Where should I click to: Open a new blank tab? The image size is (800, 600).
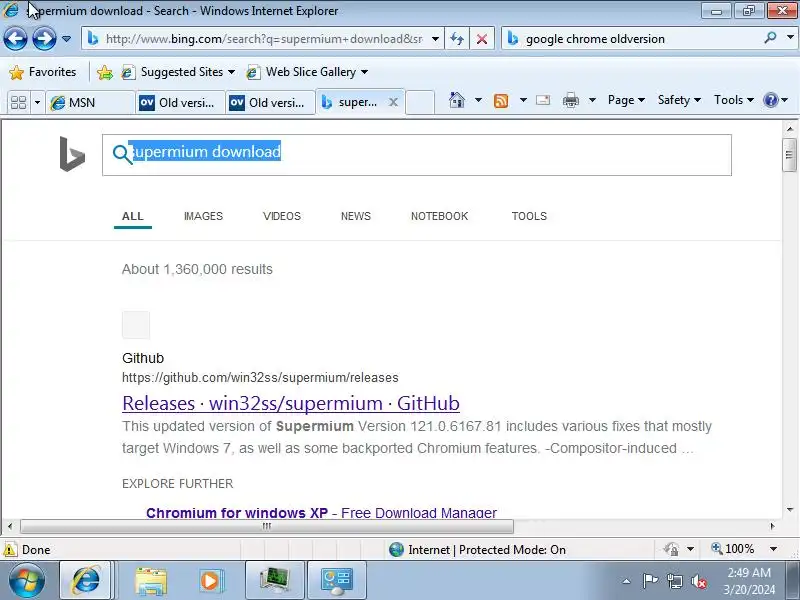[420, 103]
